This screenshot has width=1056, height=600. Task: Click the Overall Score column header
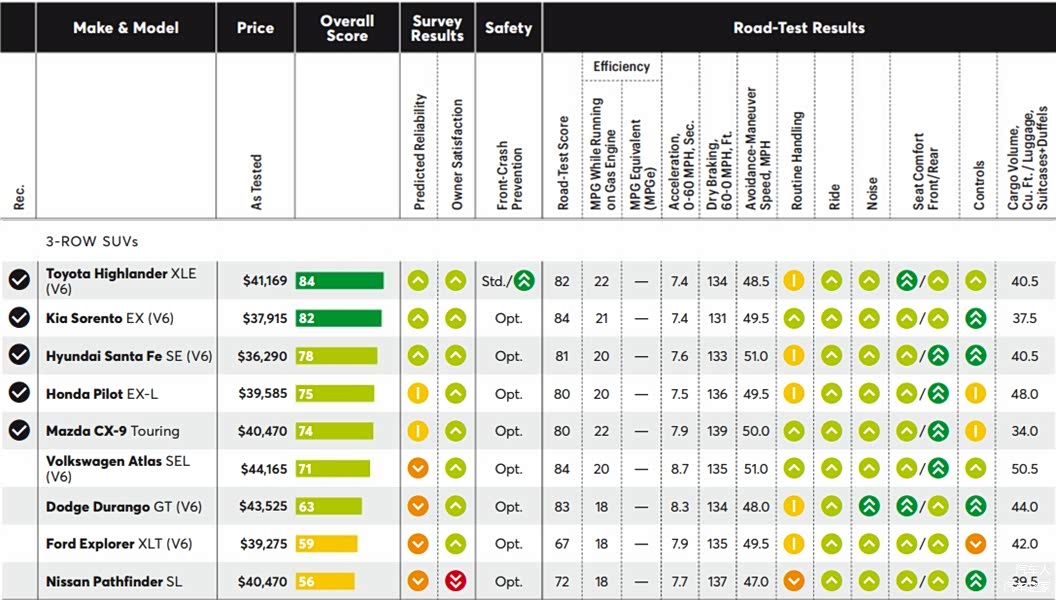coord(348,28)
